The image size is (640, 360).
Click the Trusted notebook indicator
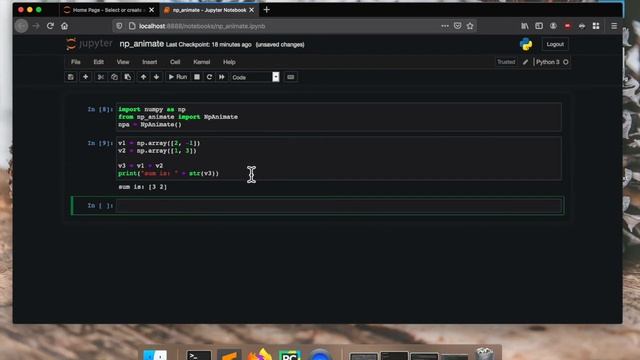coord(506,62)
